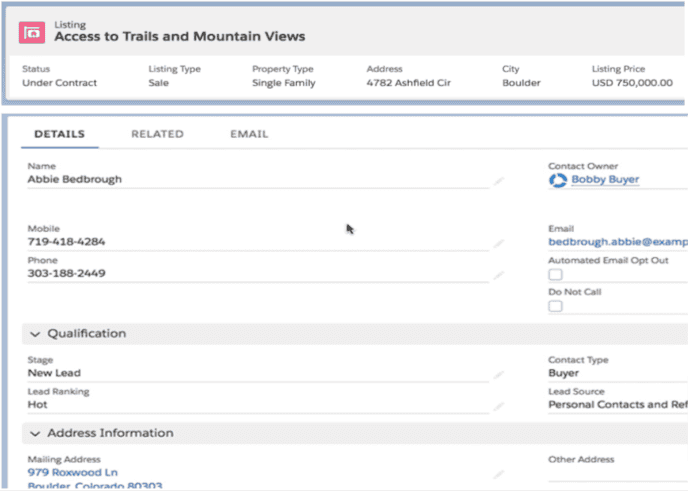This screenshot has width=688, height=491.
Task: Check the Automated Email Opt Out box
Action: tap(555, 275)
